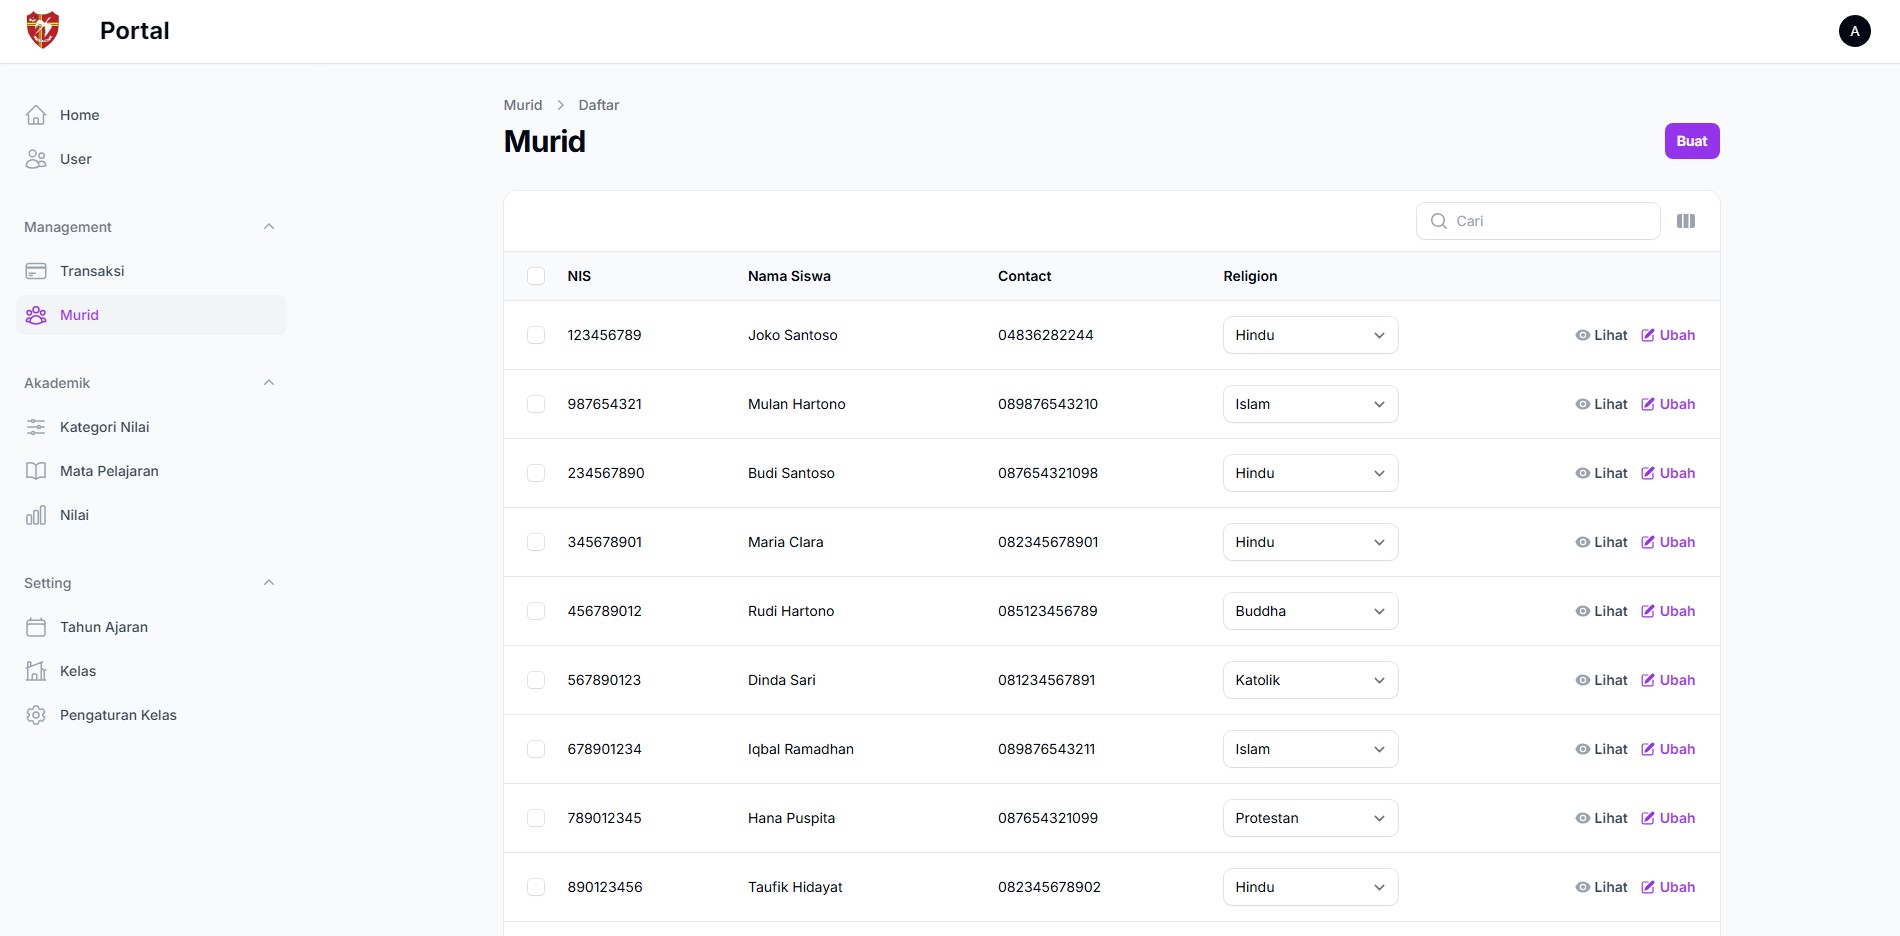Check the row for Dinda Sari
Screen dimensions: 1900x936
pos(536,680)
